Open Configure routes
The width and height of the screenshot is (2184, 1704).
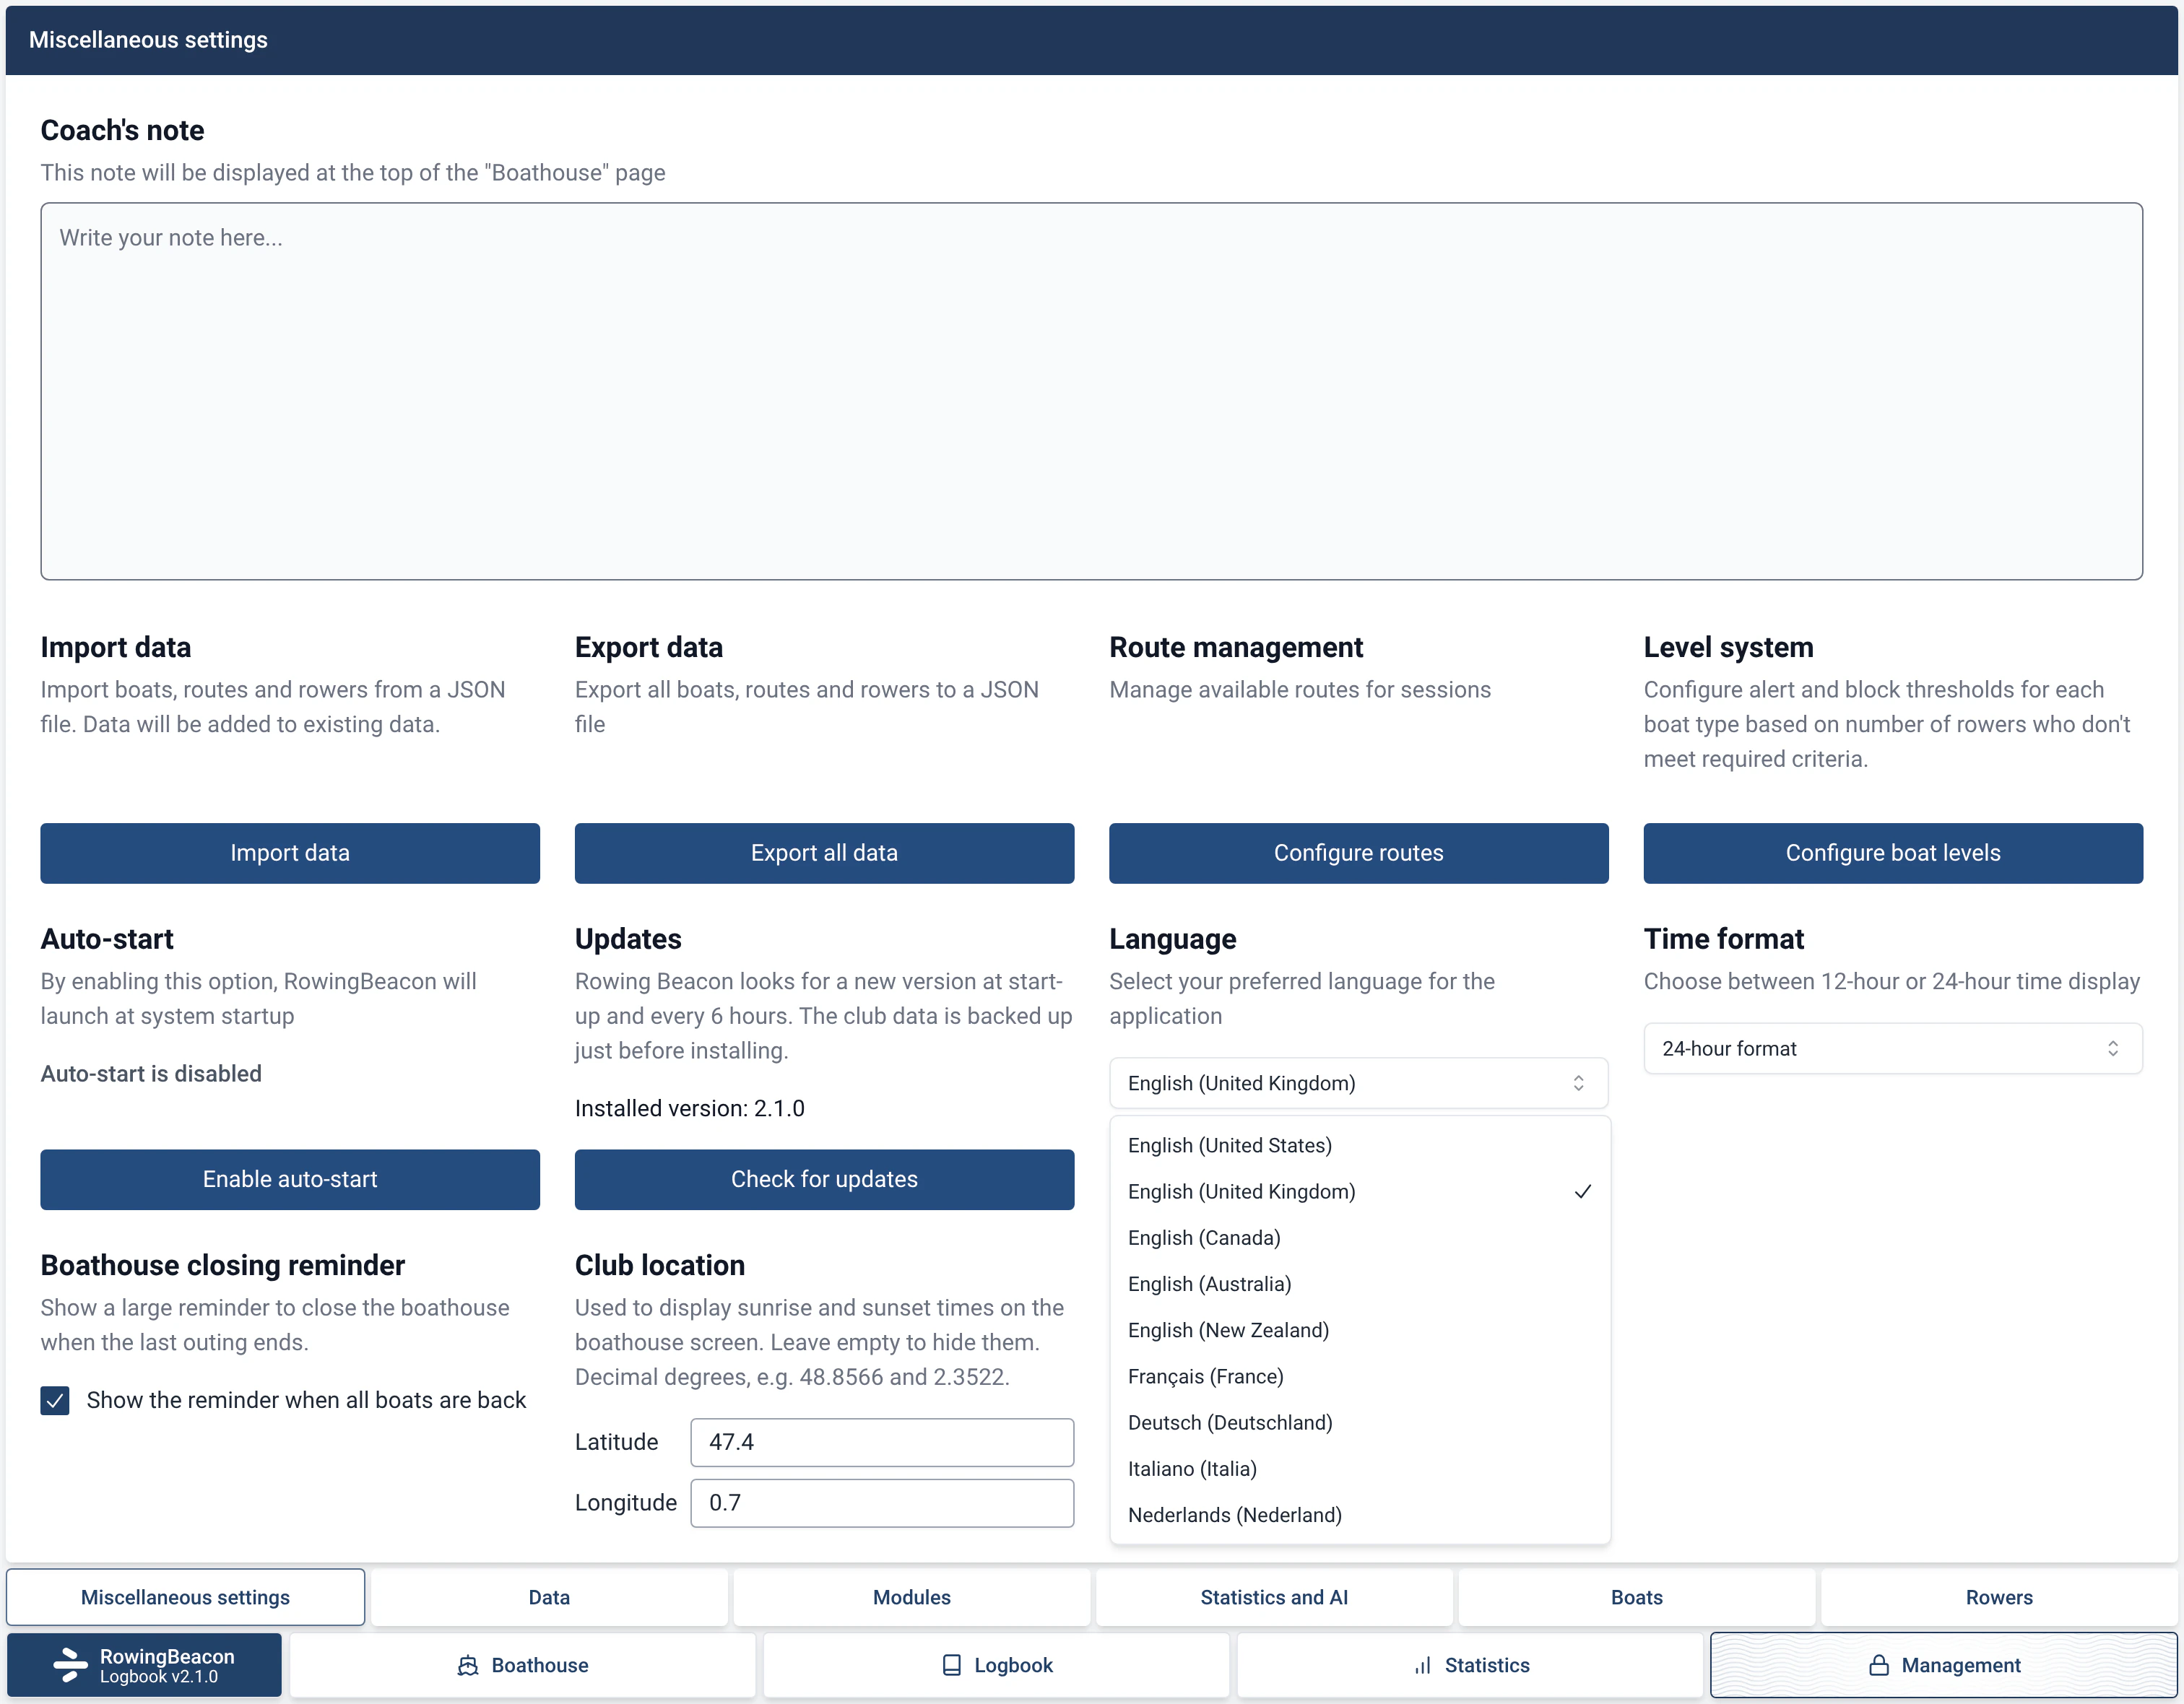pos(1358,853)
